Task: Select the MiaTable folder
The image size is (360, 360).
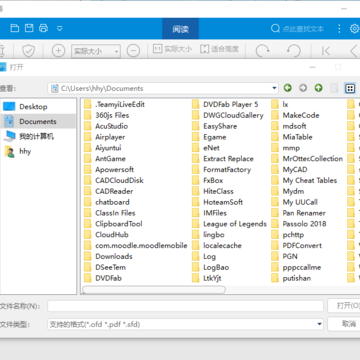Action: pyautogui.click(x=292, y=137)
